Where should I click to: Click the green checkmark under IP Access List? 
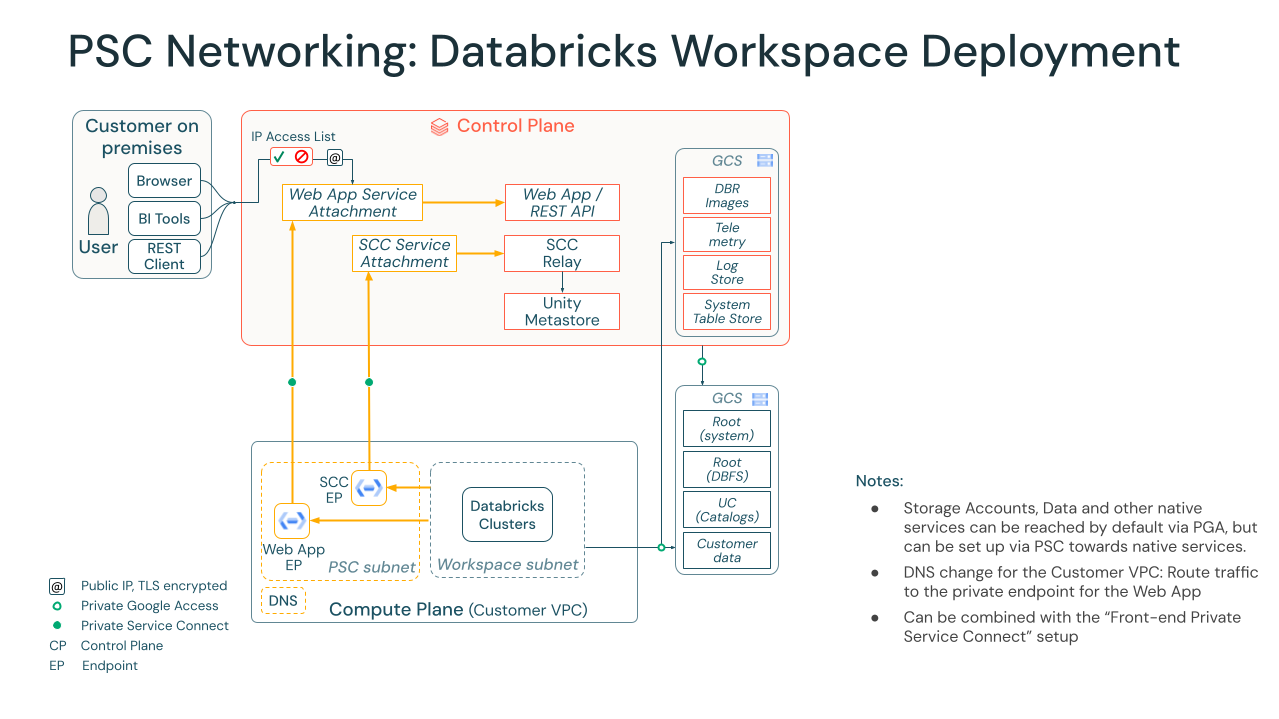coord(280,157)
